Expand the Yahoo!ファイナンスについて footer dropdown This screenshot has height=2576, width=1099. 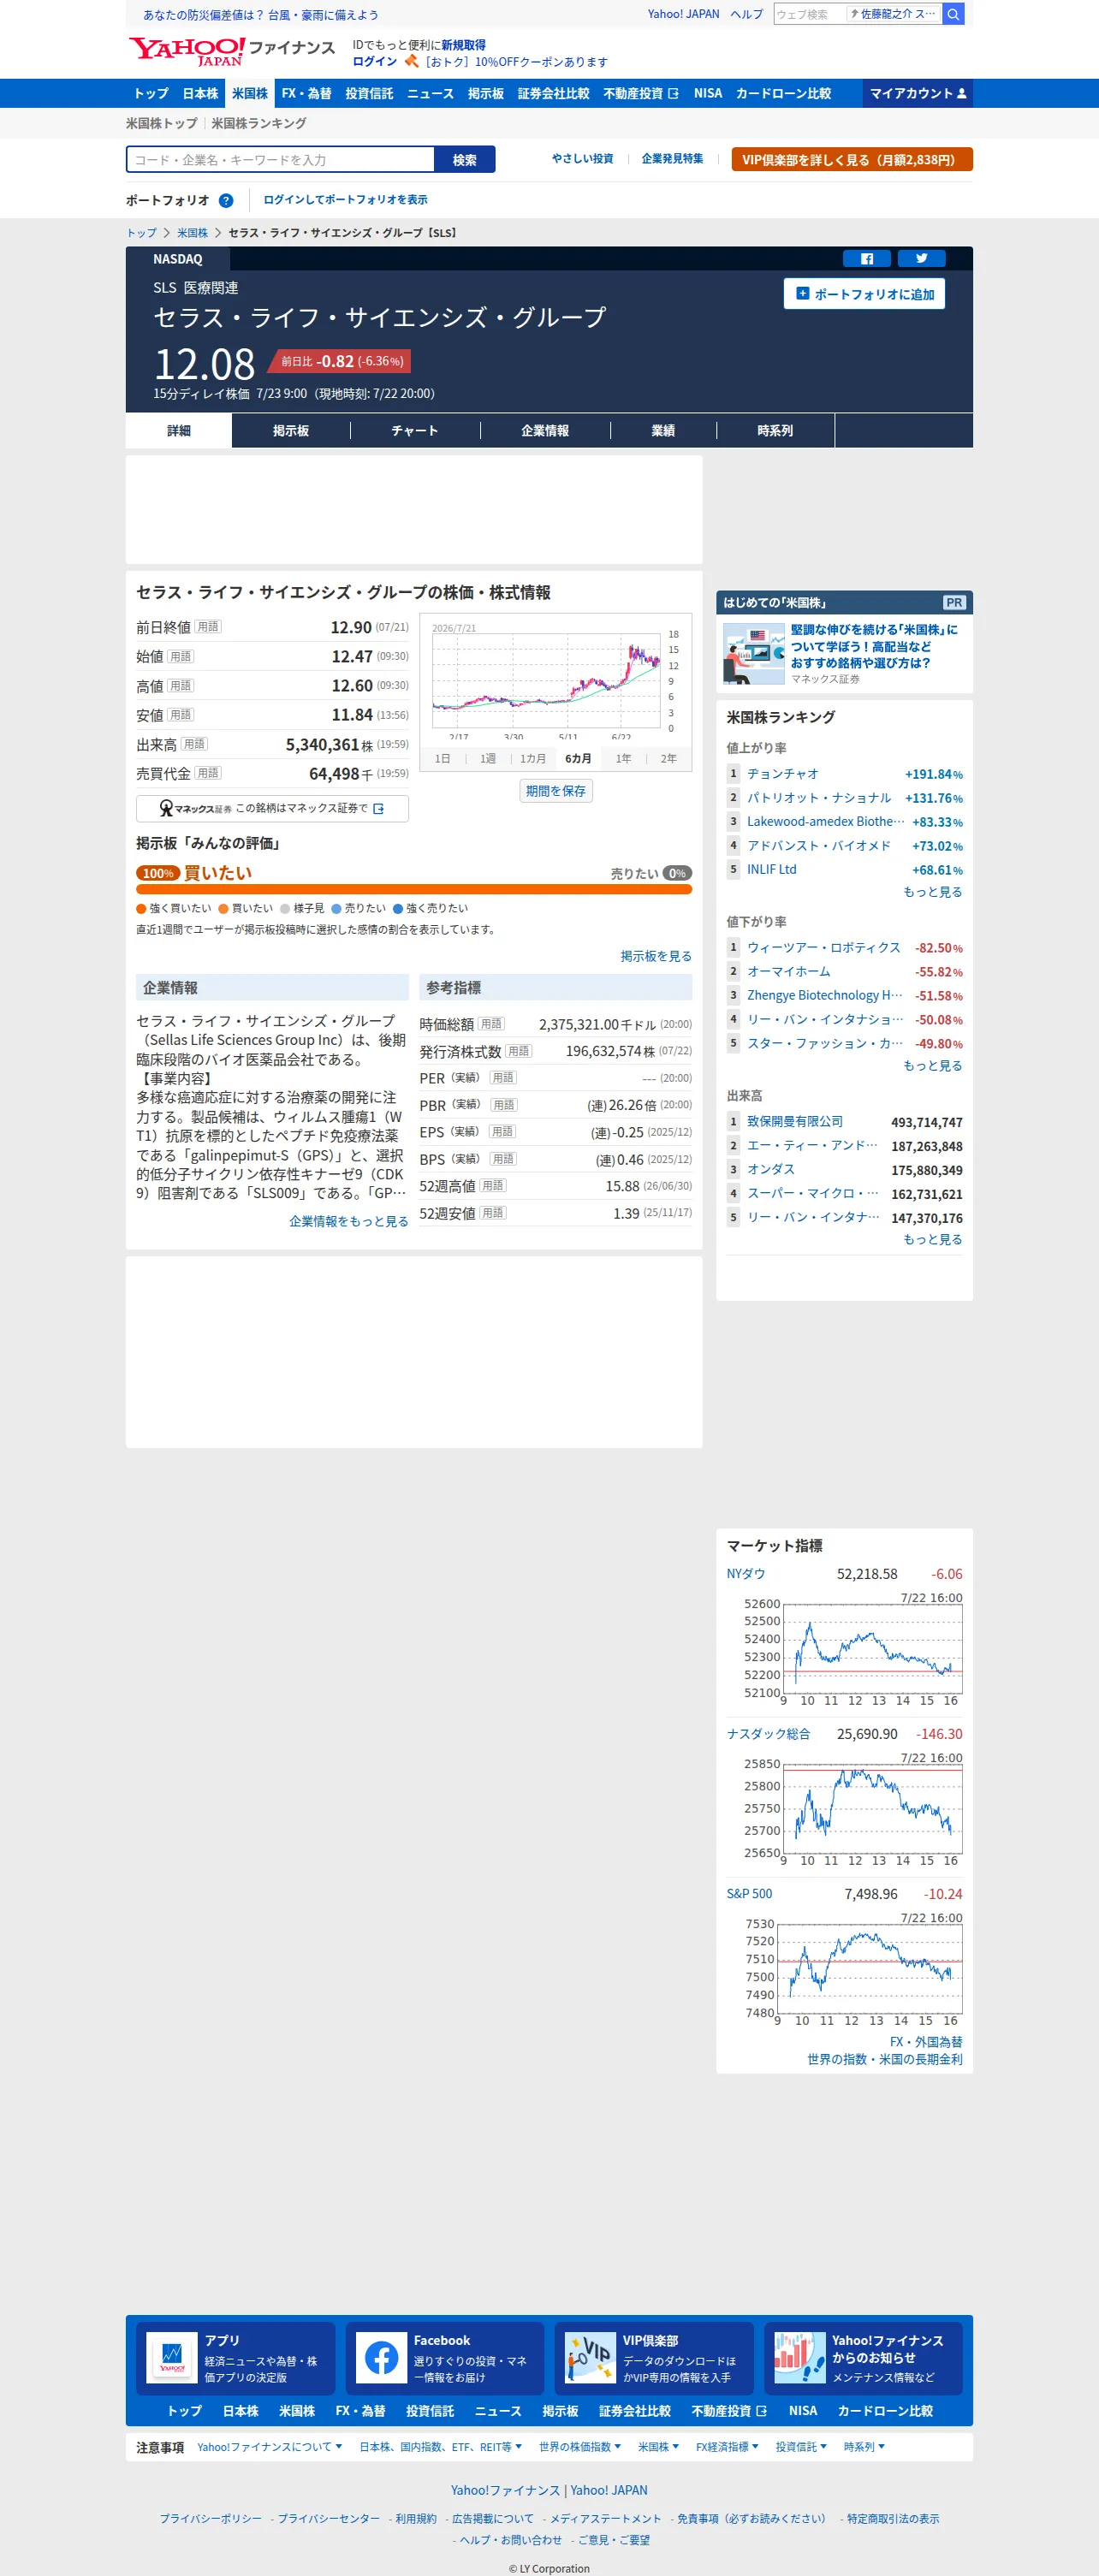(270, 2447)
